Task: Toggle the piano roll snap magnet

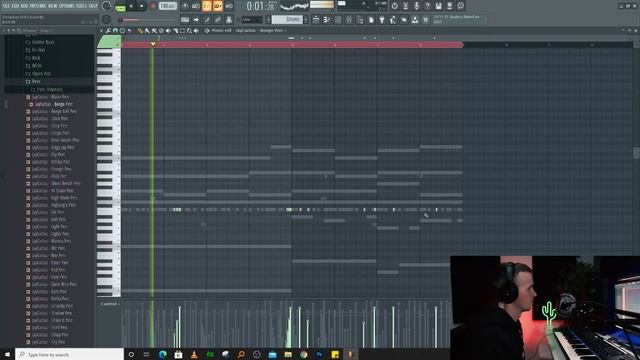Action: tap(115, 31)
